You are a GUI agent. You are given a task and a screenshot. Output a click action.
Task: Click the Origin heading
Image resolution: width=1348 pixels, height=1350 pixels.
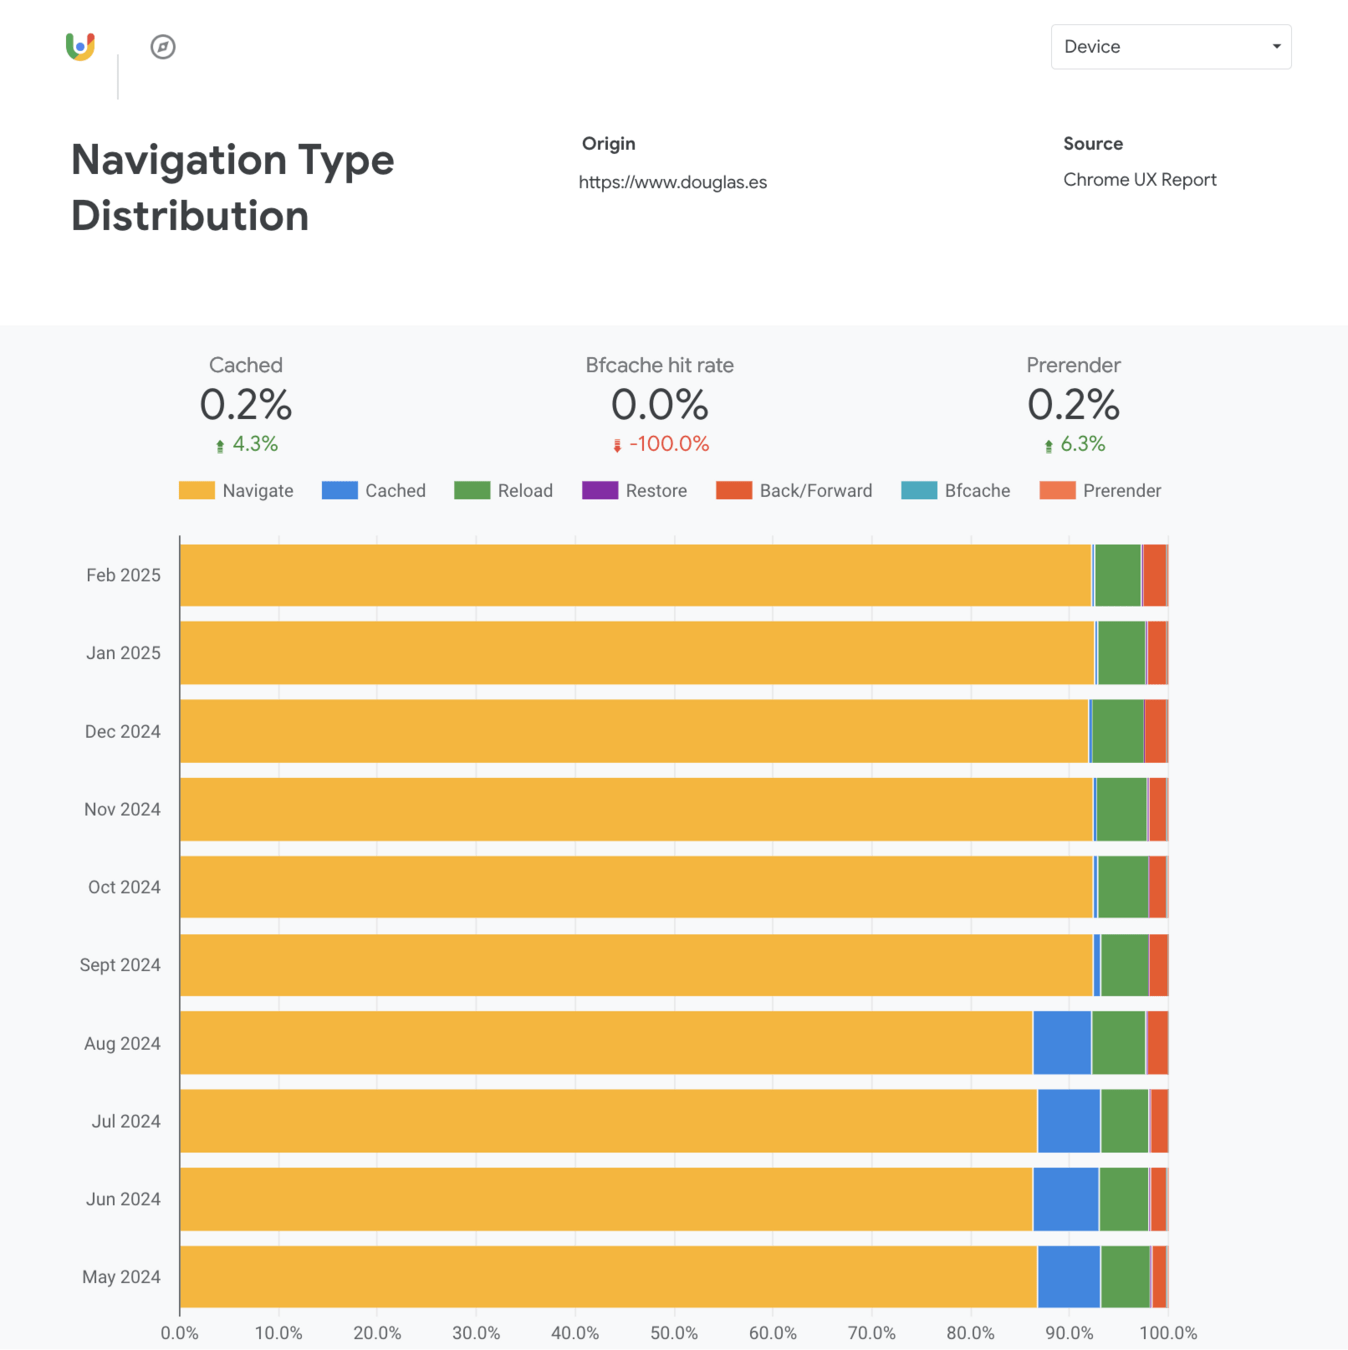pyautogui.click(x=609, y=144)
